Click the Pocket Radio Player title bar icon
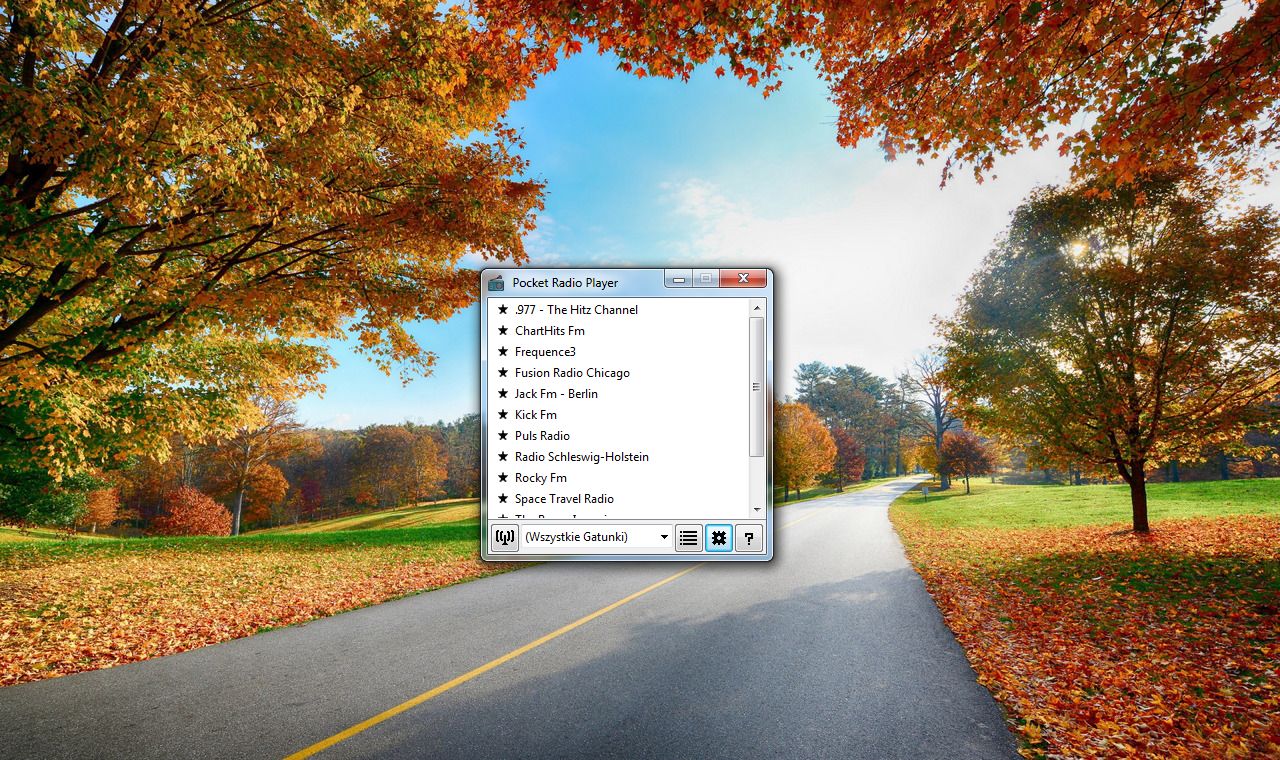The height and width of the screenshot is (760, 1280). click(x=496, y=283)
